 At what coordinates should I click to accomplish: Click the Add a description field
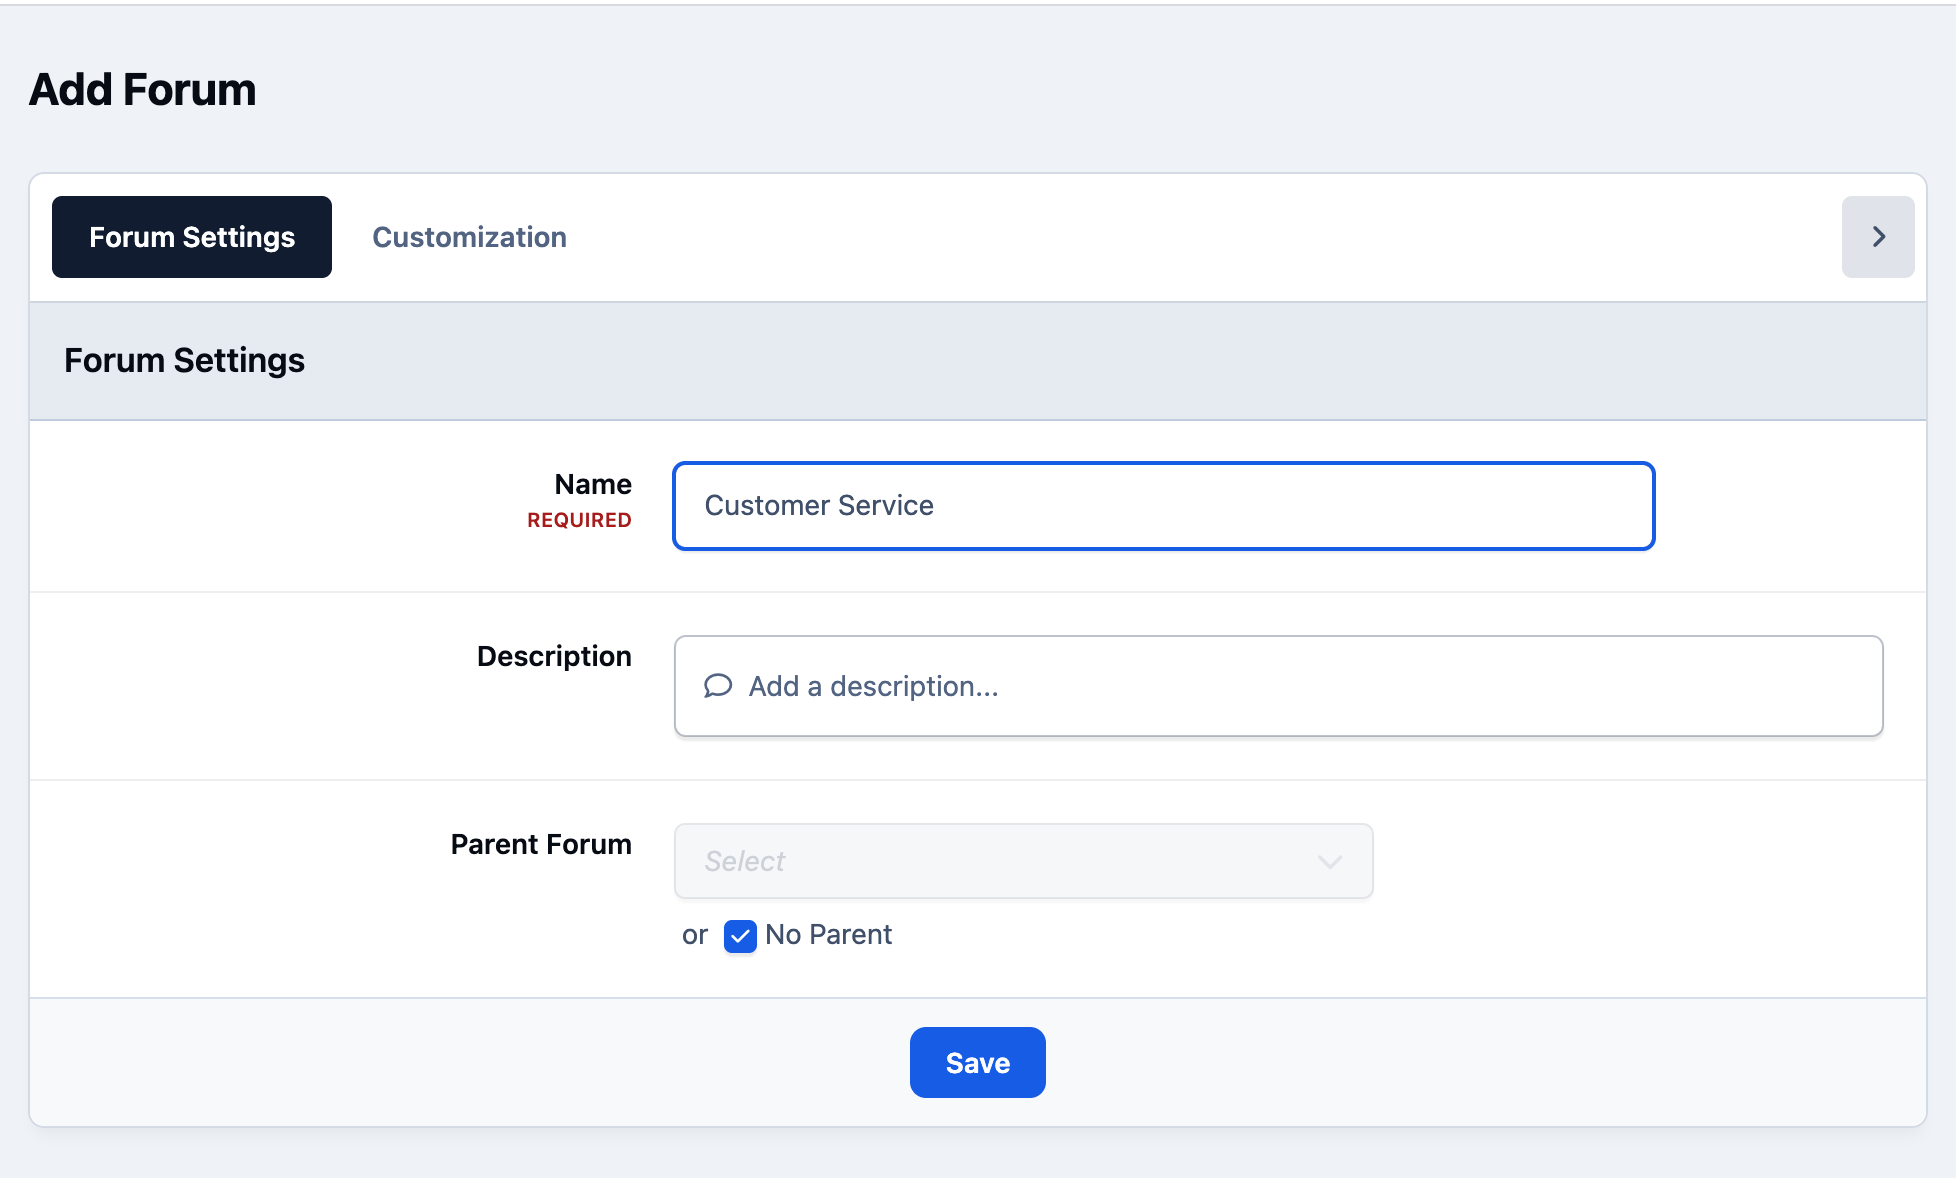[1279, 686]
